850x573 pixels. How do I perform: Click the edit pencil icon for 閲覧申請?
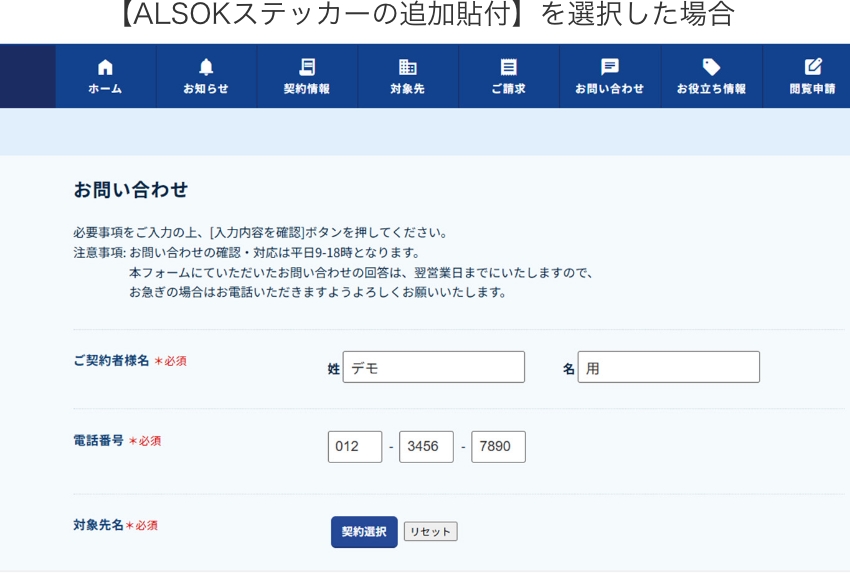pos(813,67)
